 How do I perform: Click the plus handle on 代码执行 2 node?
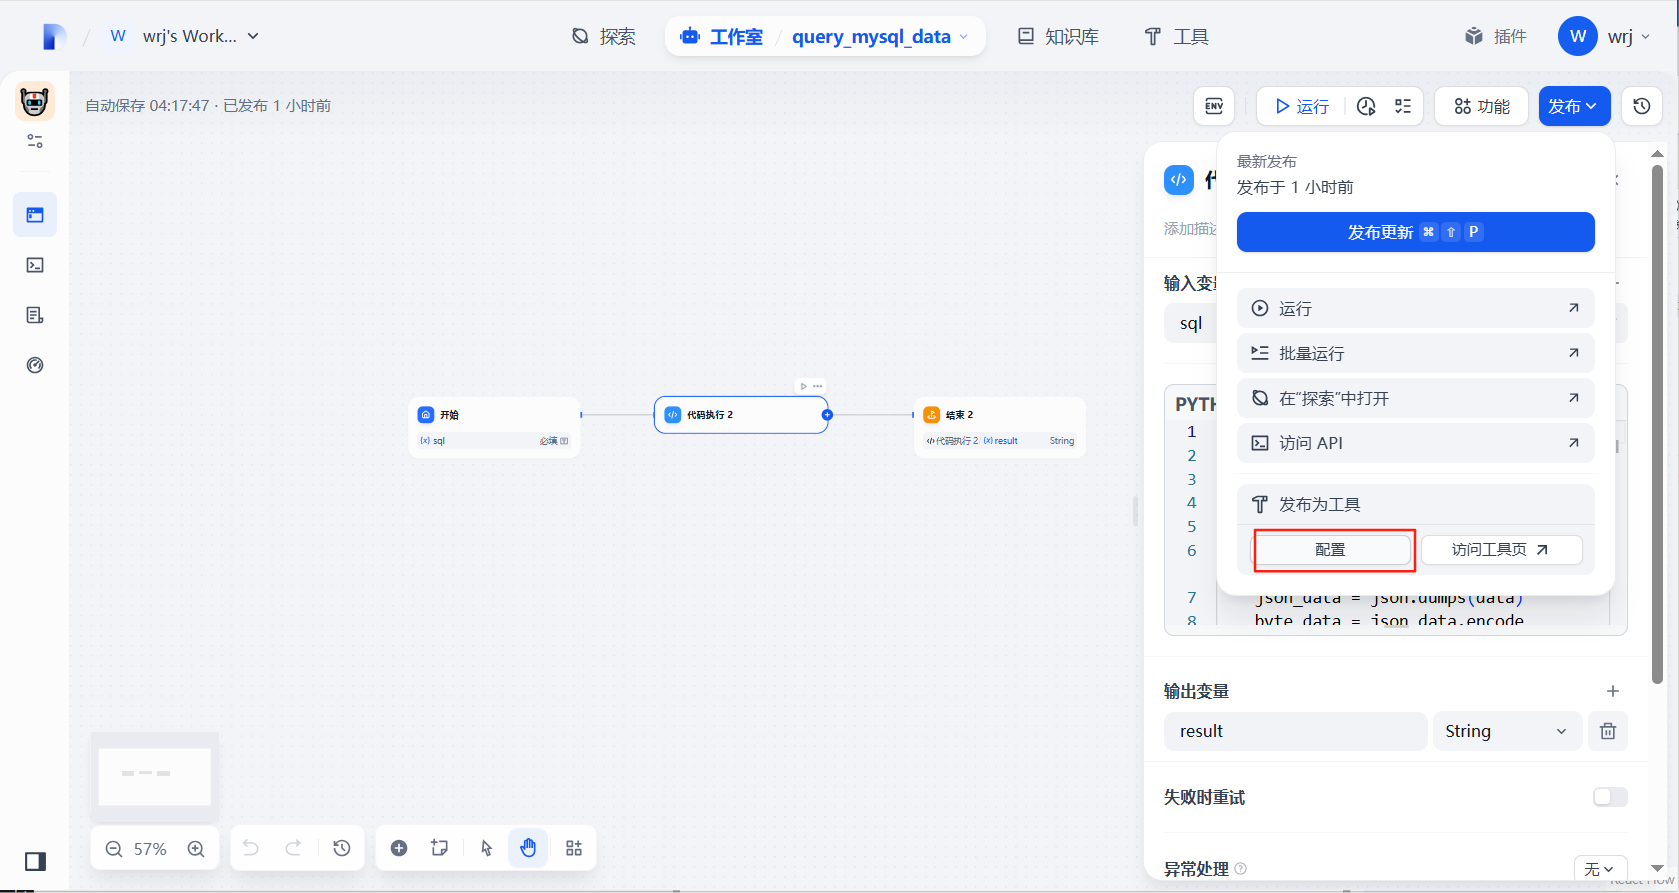coord(827,415)
